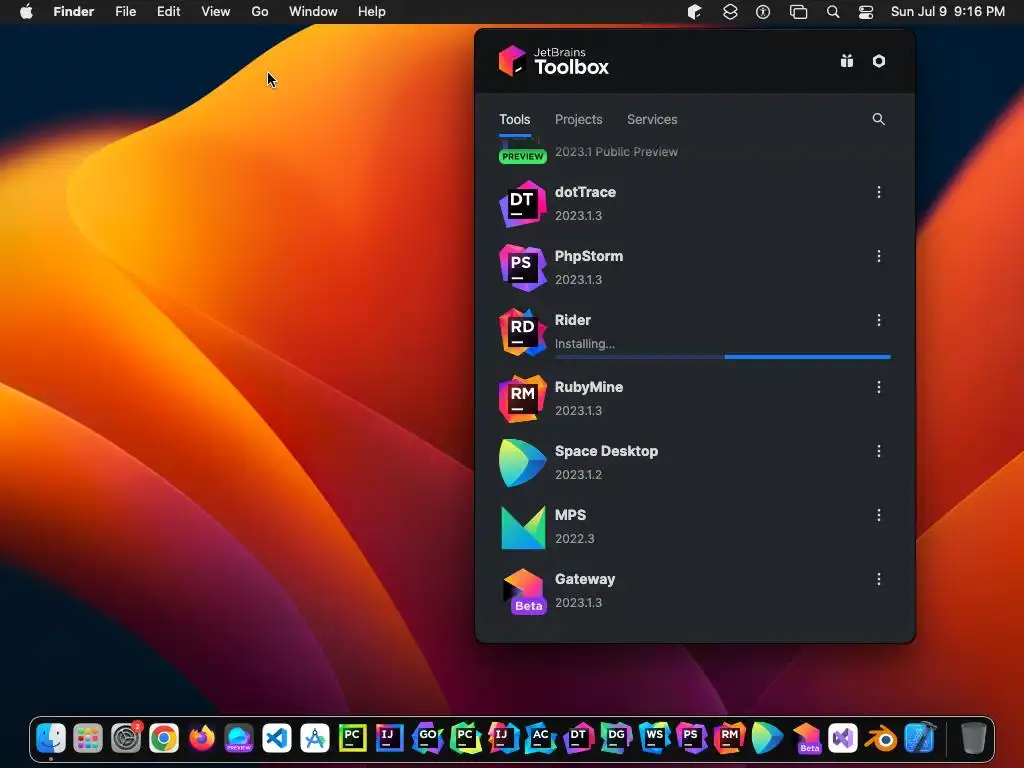The height and width of the screenshot is (768, 1024).
Task: Launch MPS from its list icon
Action: 522,527
